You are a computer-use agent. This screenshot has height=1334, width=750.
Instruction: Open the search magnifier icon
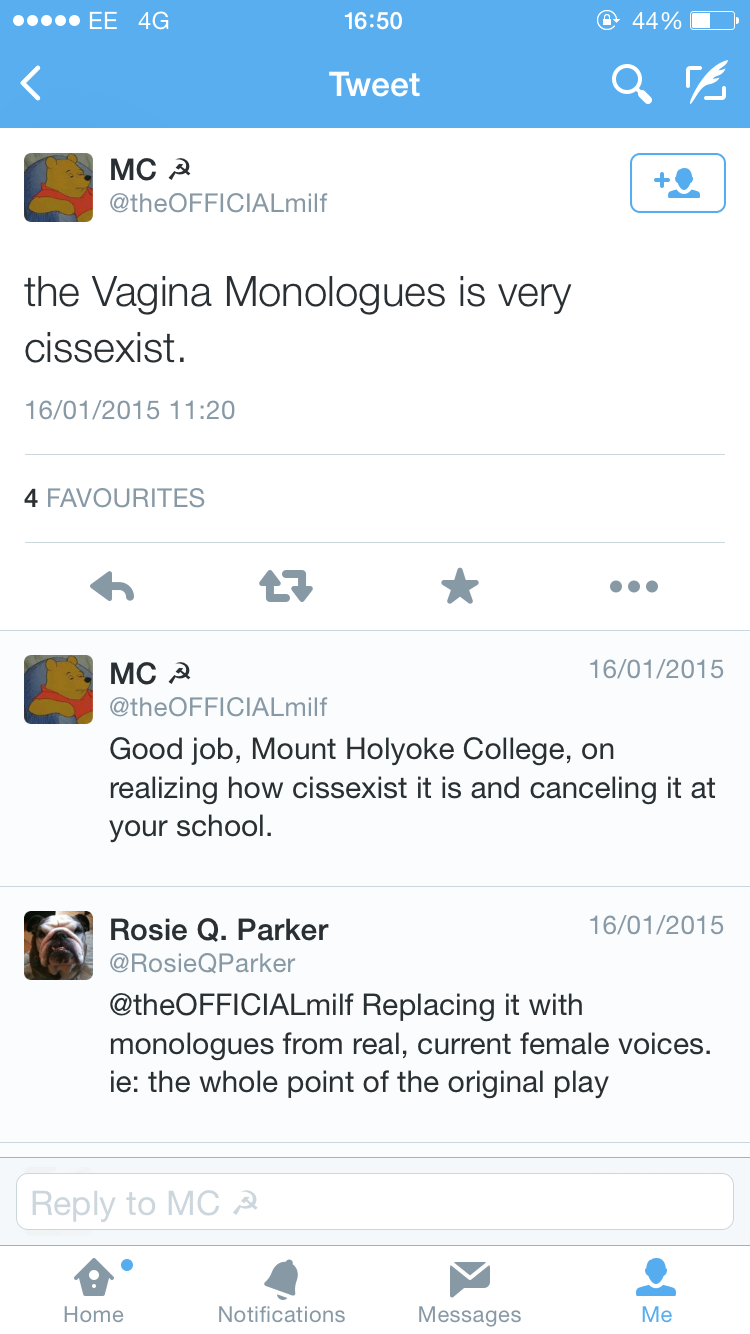(631, 84)
